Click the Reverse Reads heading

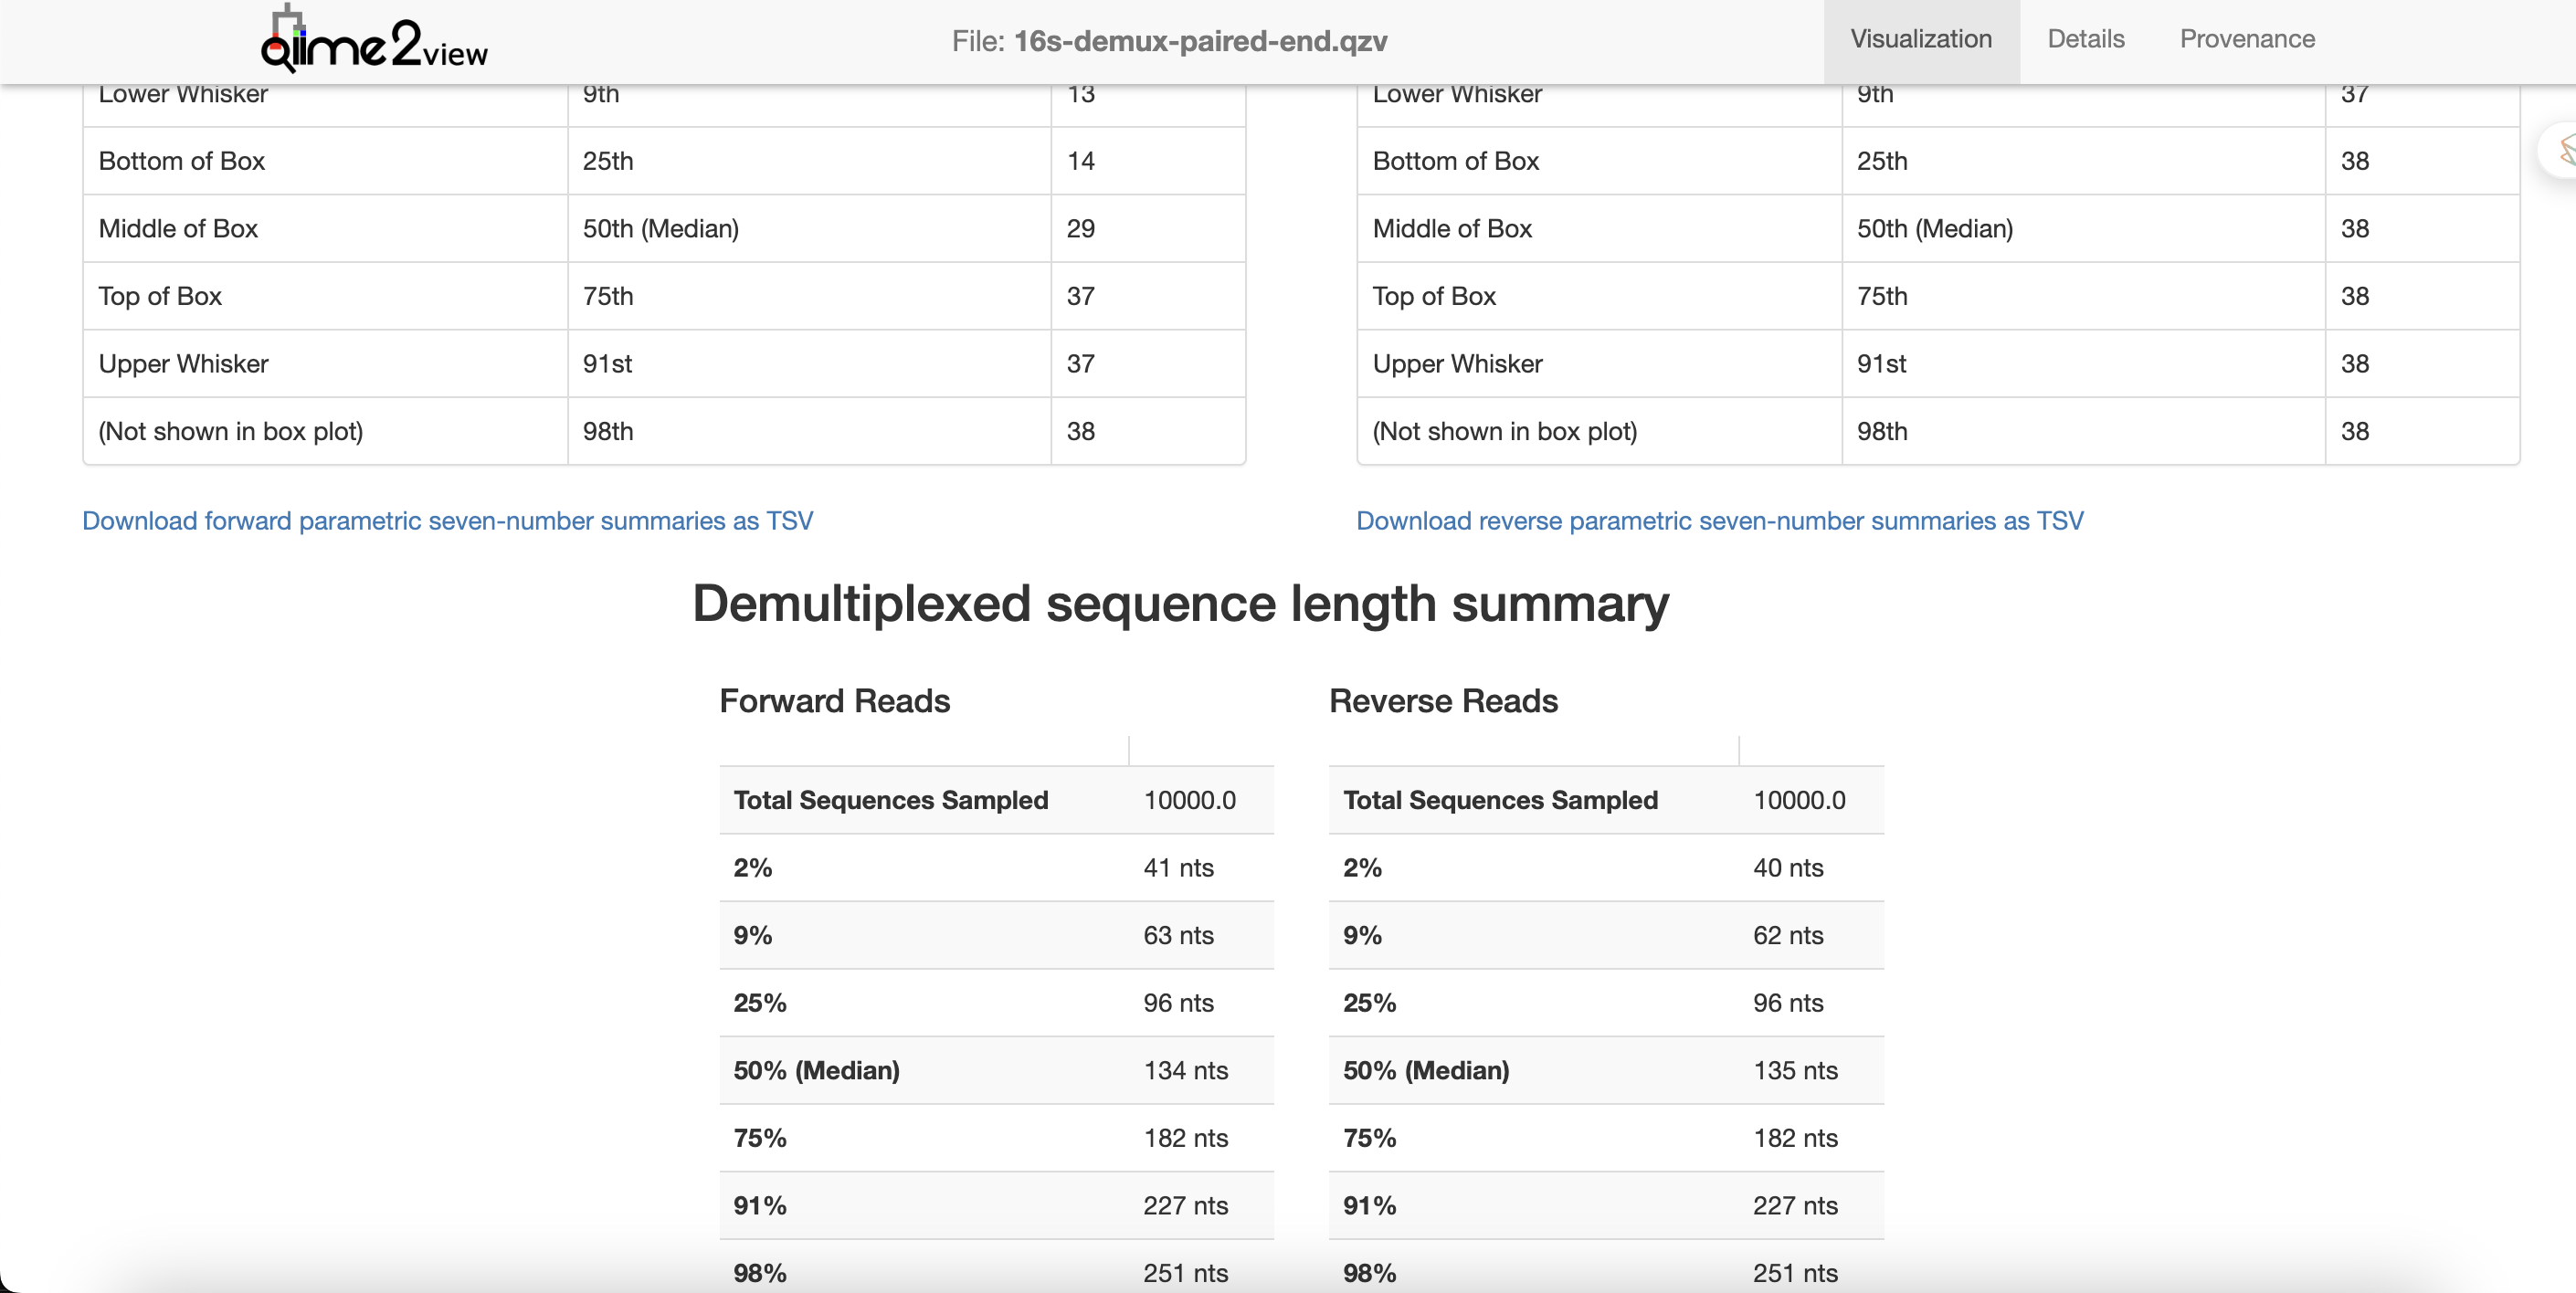click(x=1442, y=701)
